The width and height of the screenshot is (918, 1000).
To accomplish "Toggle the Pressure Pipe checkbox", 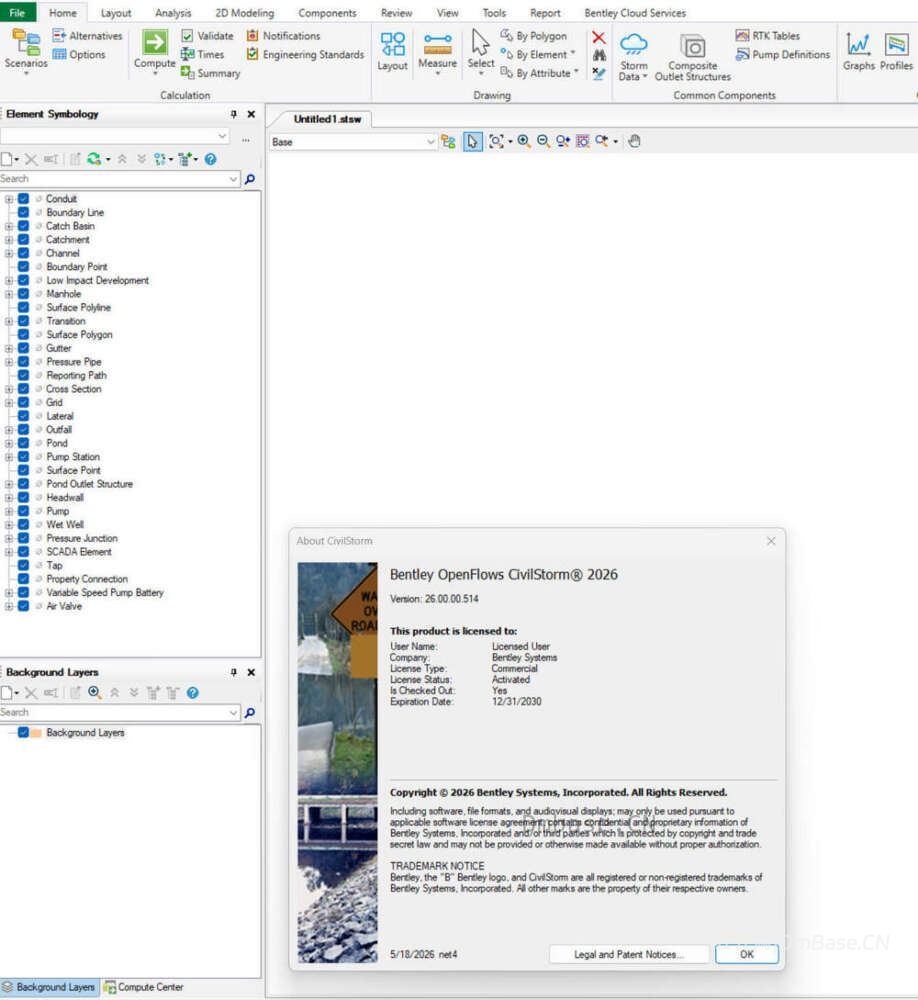I will [x=24, y=362].
